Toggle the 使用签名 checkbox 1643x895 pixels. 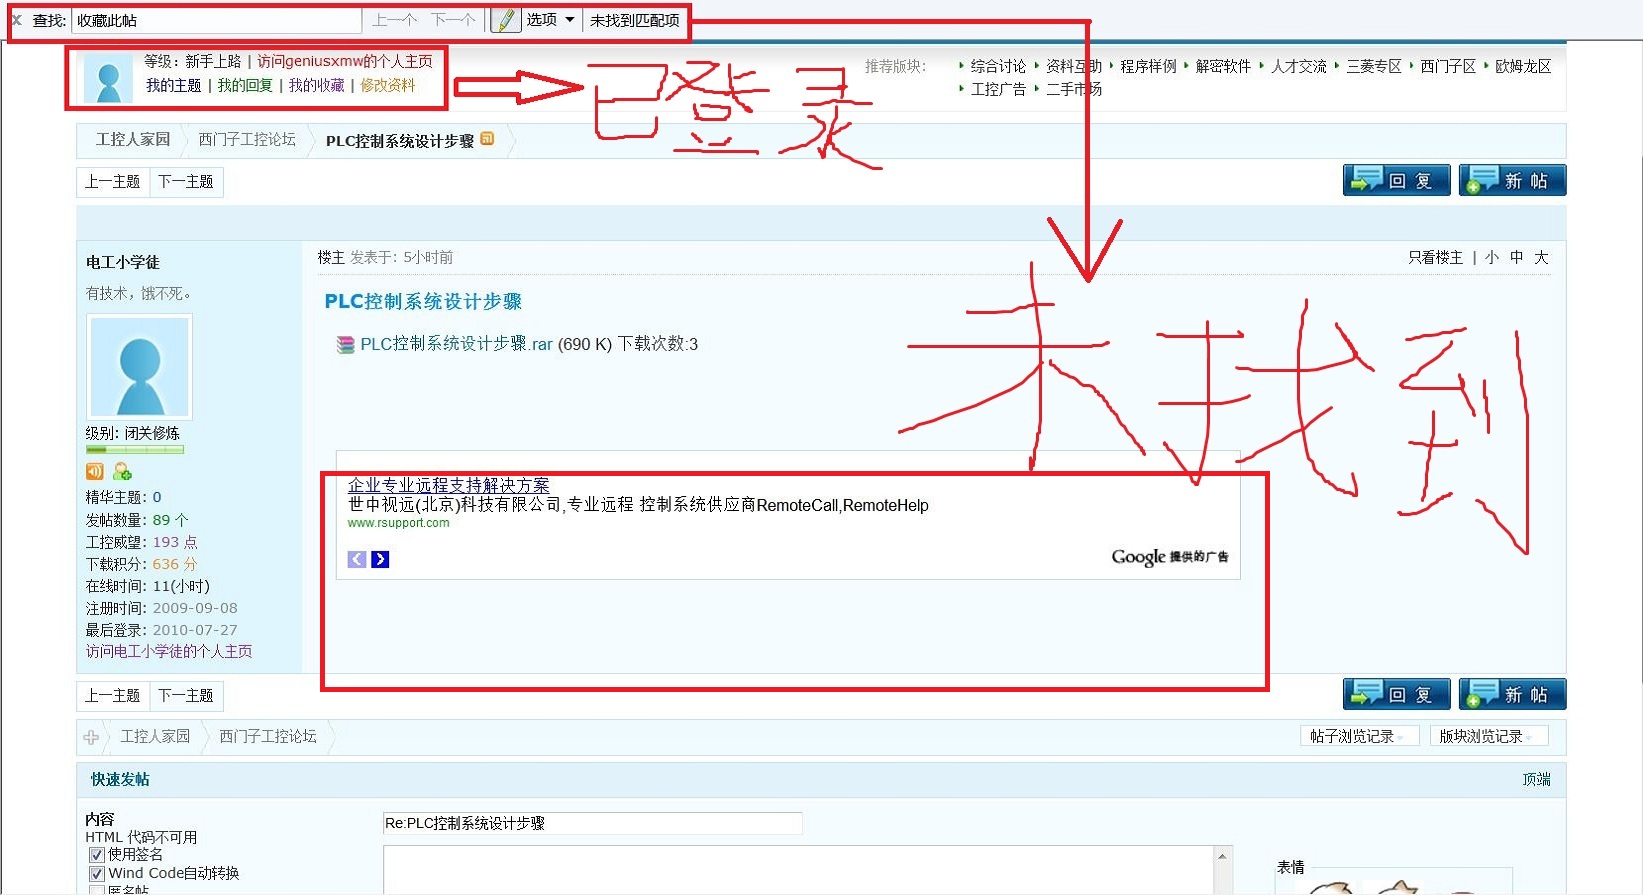point(97,855)
